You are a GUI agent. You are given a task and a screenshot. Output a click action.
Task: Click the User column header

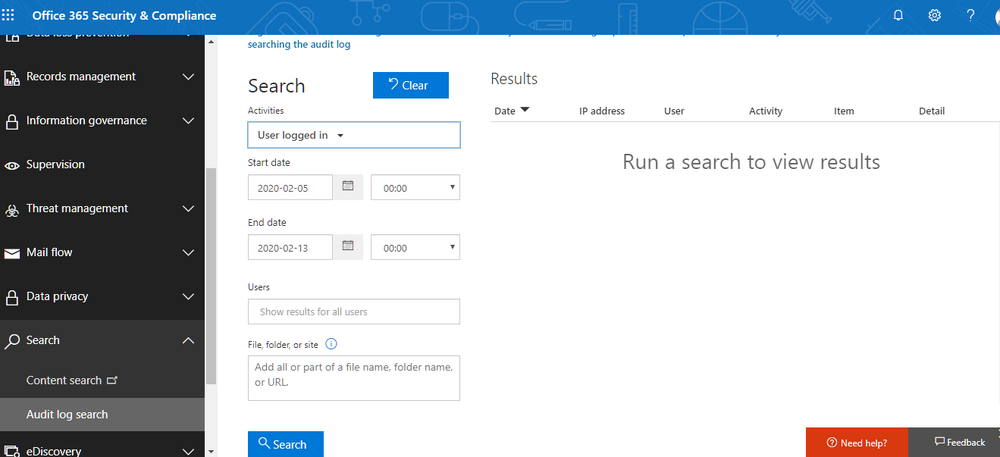click(x=674, y=111)
